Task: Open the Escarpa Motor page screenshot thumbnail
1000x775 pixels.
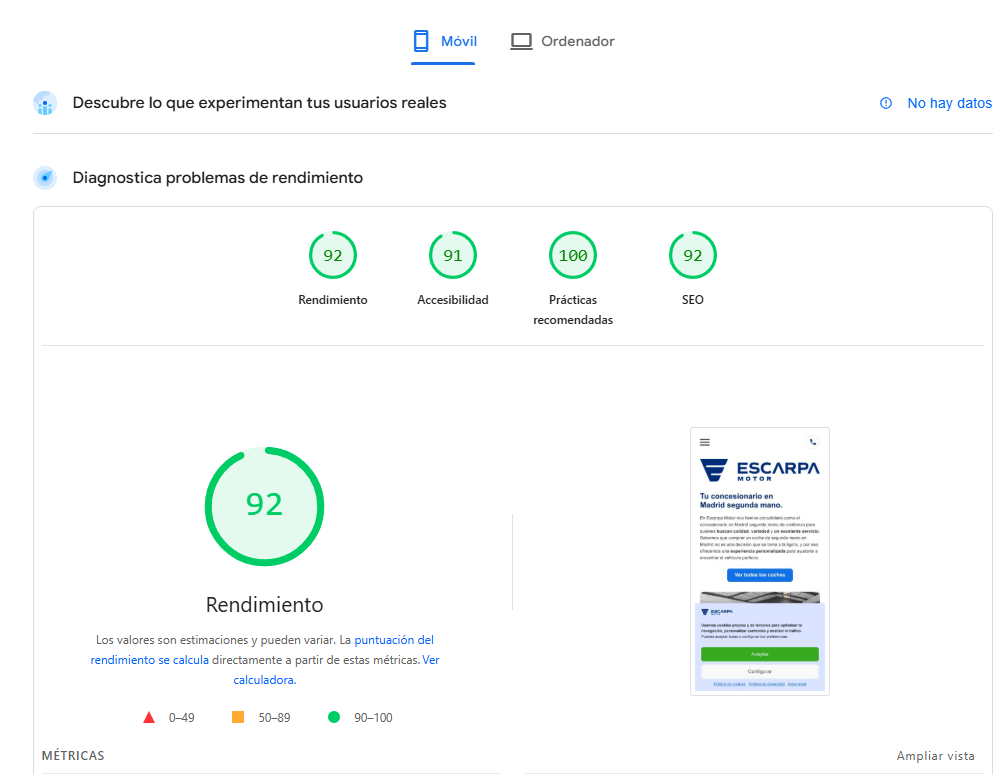Action: point(760,560)
